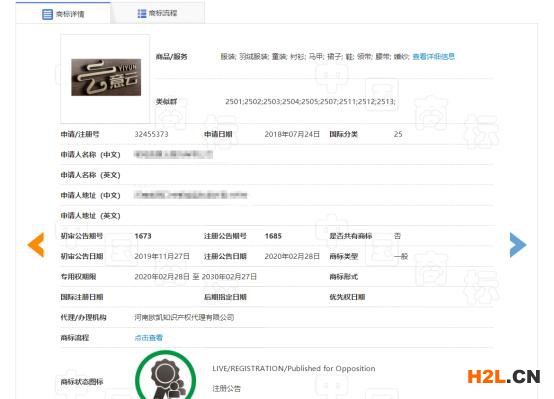554x399 pixels.
Task: Click the exclusive rights period dates
Action: click(195, 277)
